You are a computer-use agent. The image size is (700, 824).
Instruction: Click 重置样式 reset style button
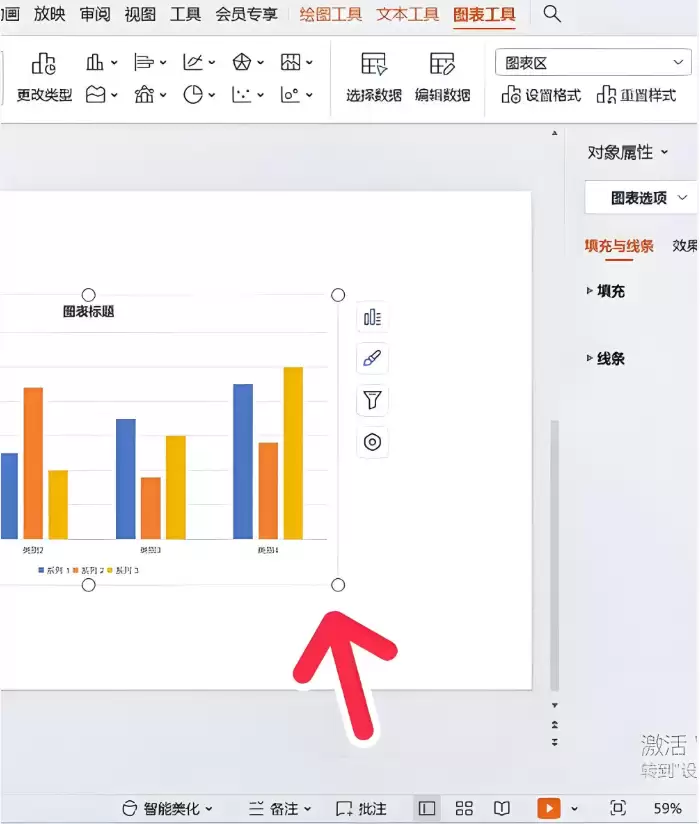pyautogui.click(x=636, y=95)
